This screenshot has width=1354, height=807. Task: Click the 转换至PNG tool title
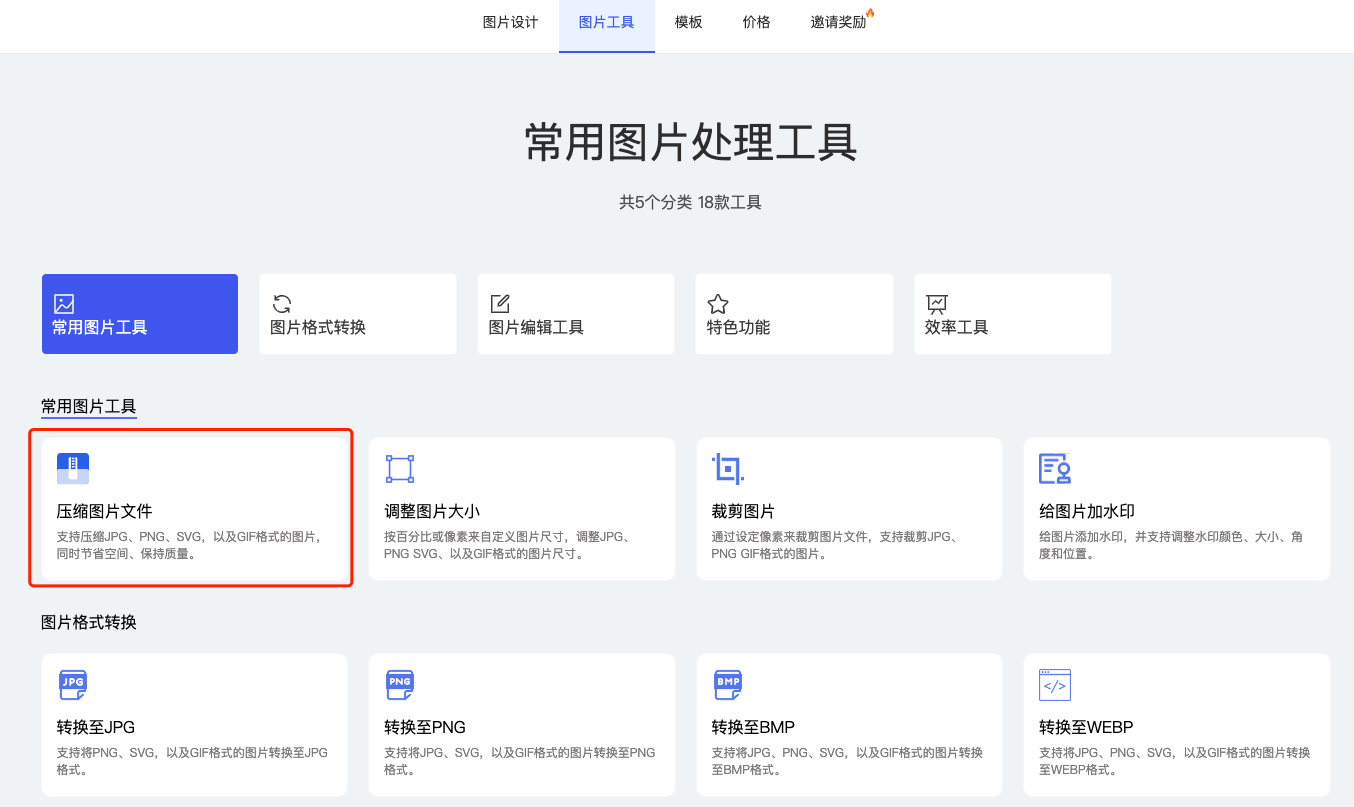(425, 727)
